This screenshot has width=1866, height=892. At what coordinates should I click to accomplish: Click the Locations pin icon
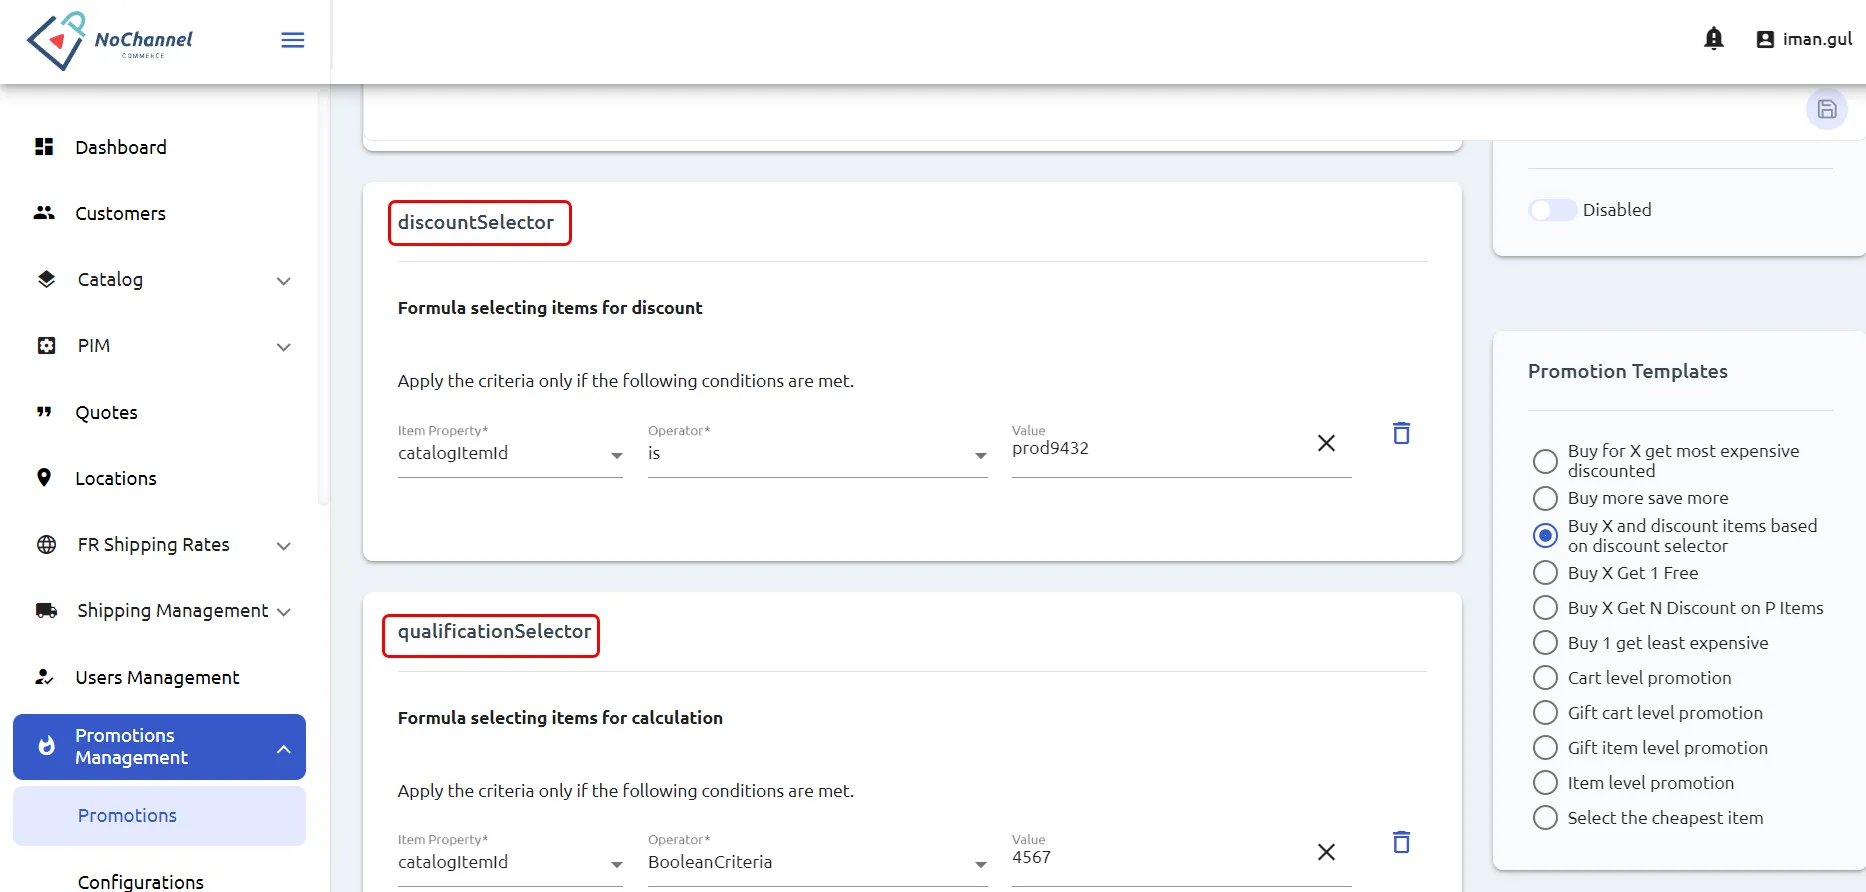(x=44, y=478)
